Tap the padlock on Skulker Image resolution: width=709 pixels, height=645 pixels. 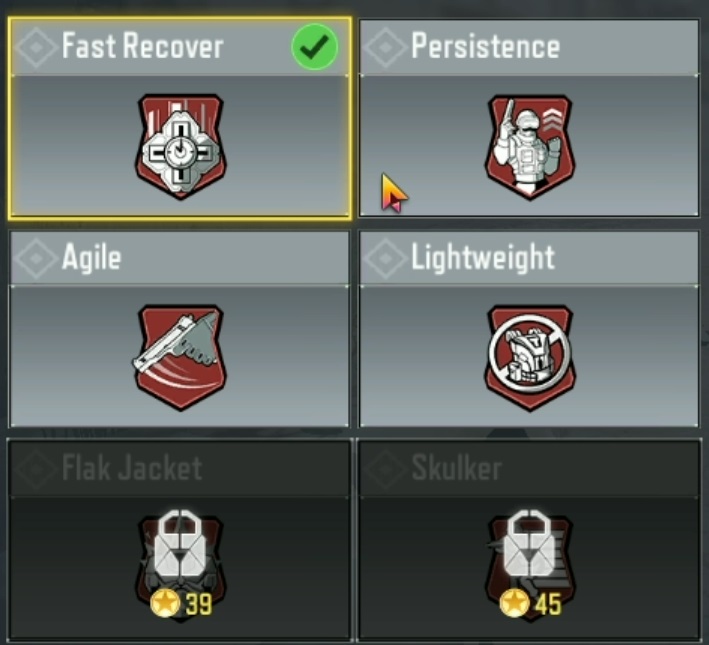pos(529,544)
